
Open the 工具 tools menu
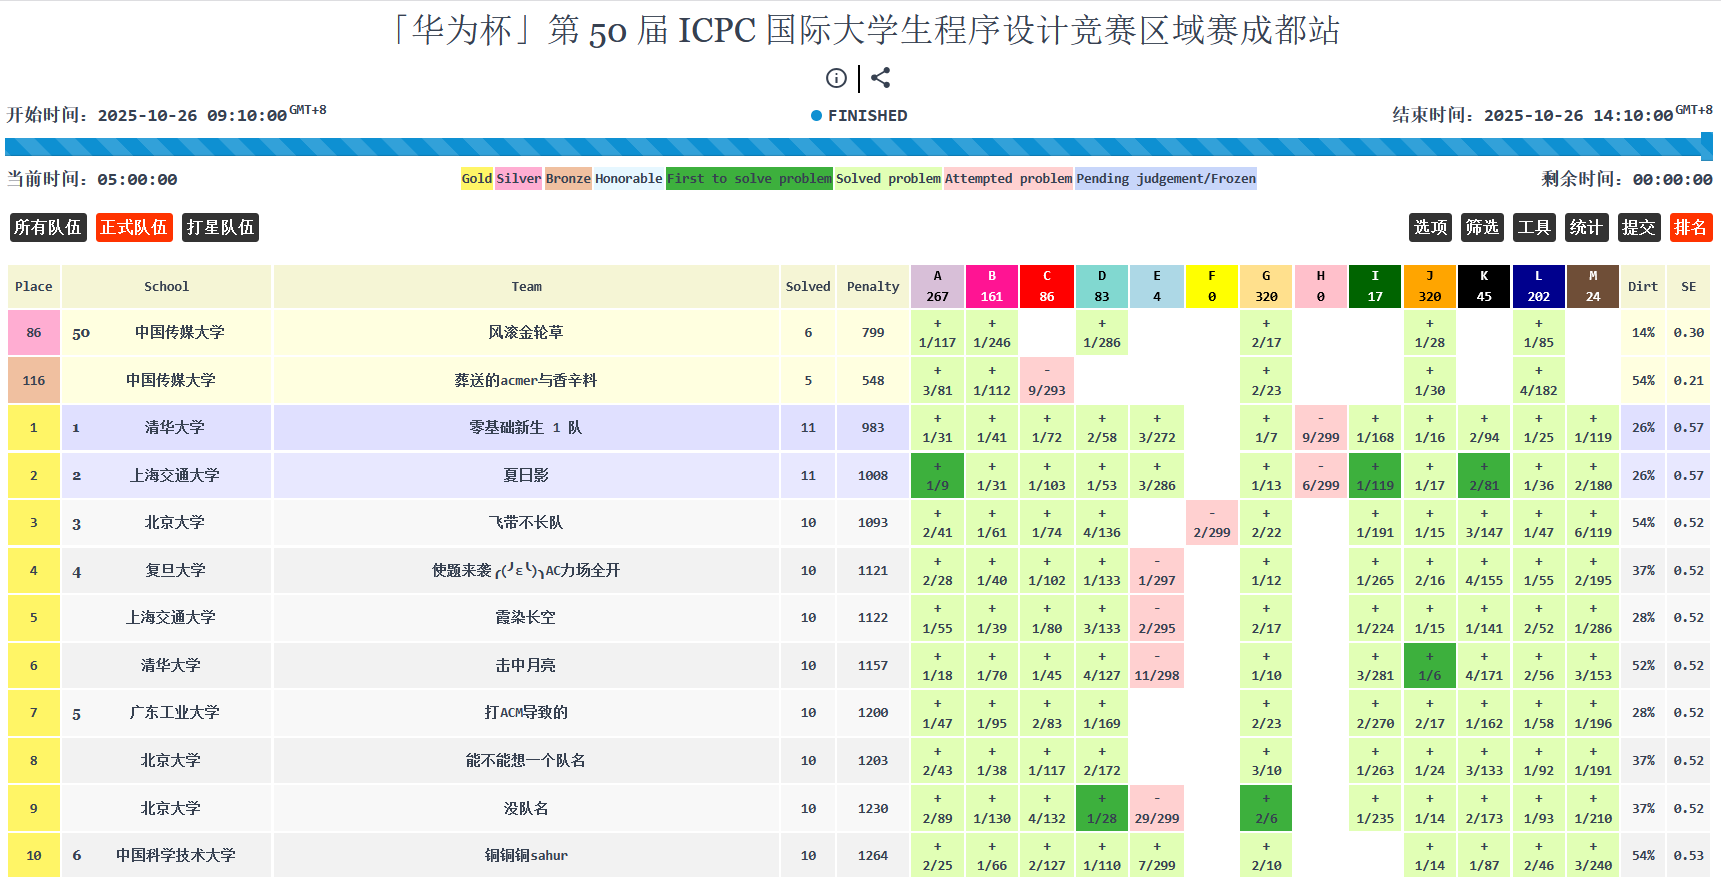point(1534,228)
